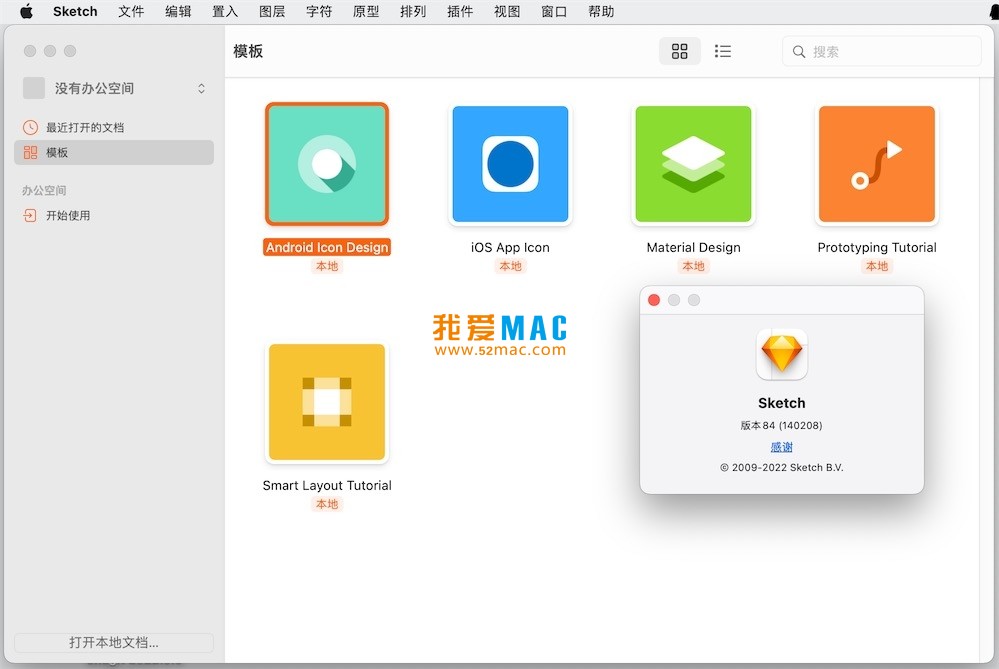
Task: Click the workspace avatar icon in sidebar
Action: pyautogui.click(x=32, y=88)
